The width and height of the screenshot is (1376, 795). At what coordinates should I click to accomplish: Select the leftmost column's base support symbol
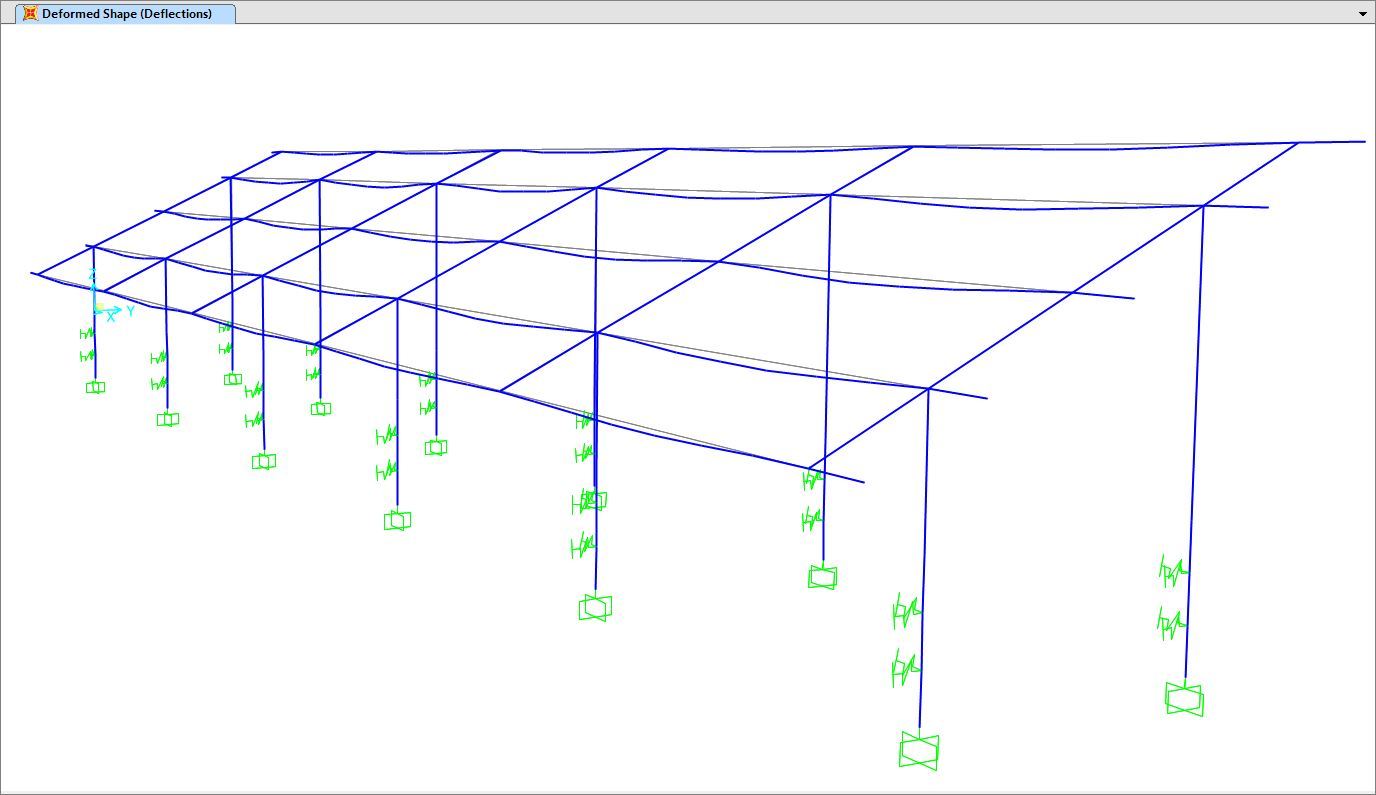[x=95, y=387]
